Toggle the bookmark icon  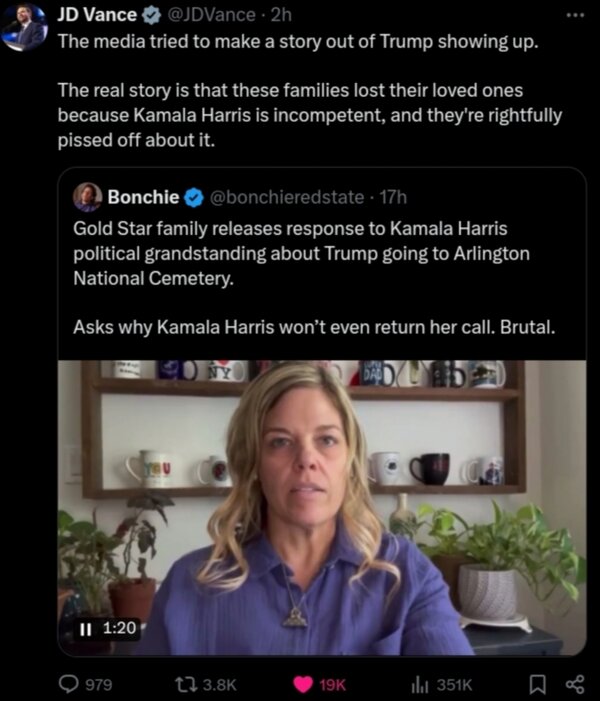(x=539, y=684)
